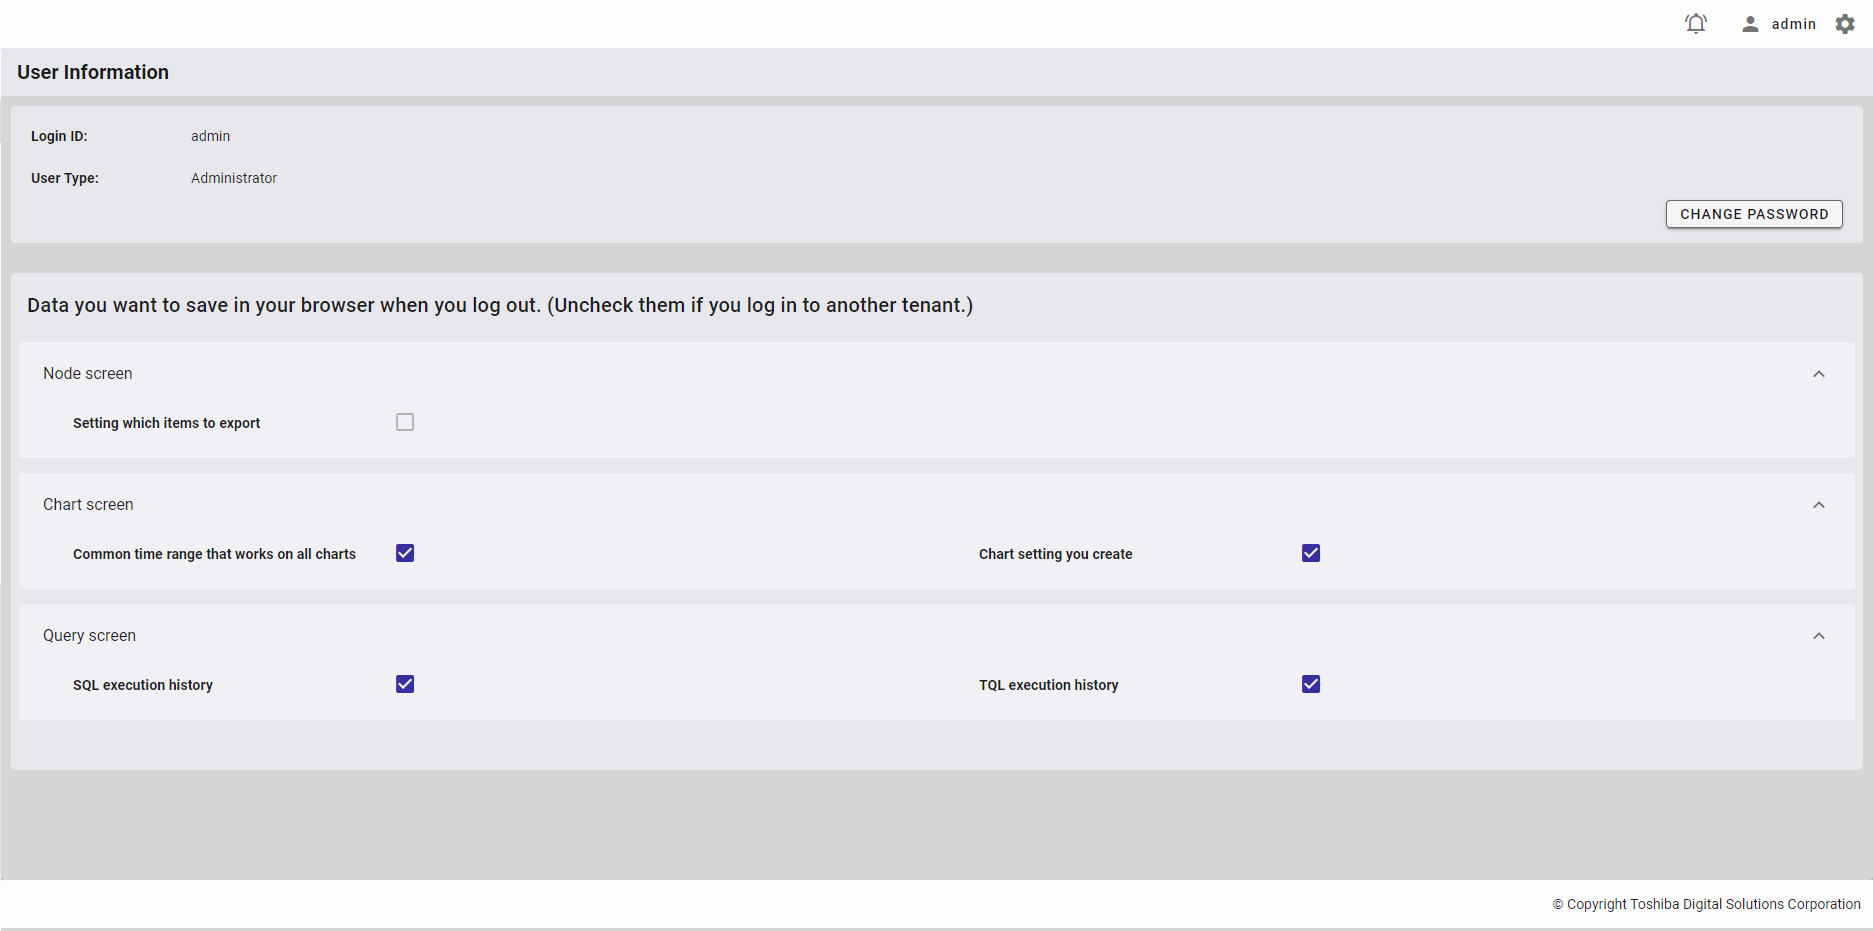Screen dimensions: 1873x931
Task: Open the settings gear icon
Action: coord(1845,24)
